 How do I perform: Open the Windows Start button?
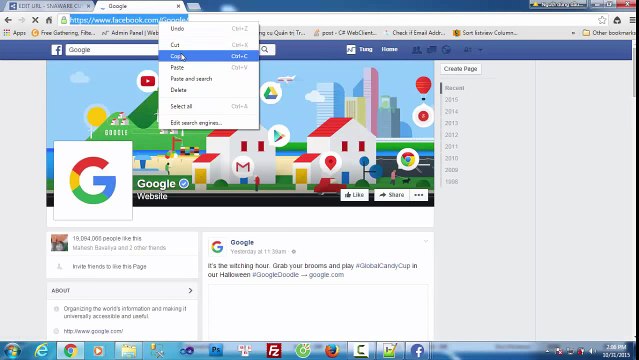pyautogui.click(x=12, y=351)
